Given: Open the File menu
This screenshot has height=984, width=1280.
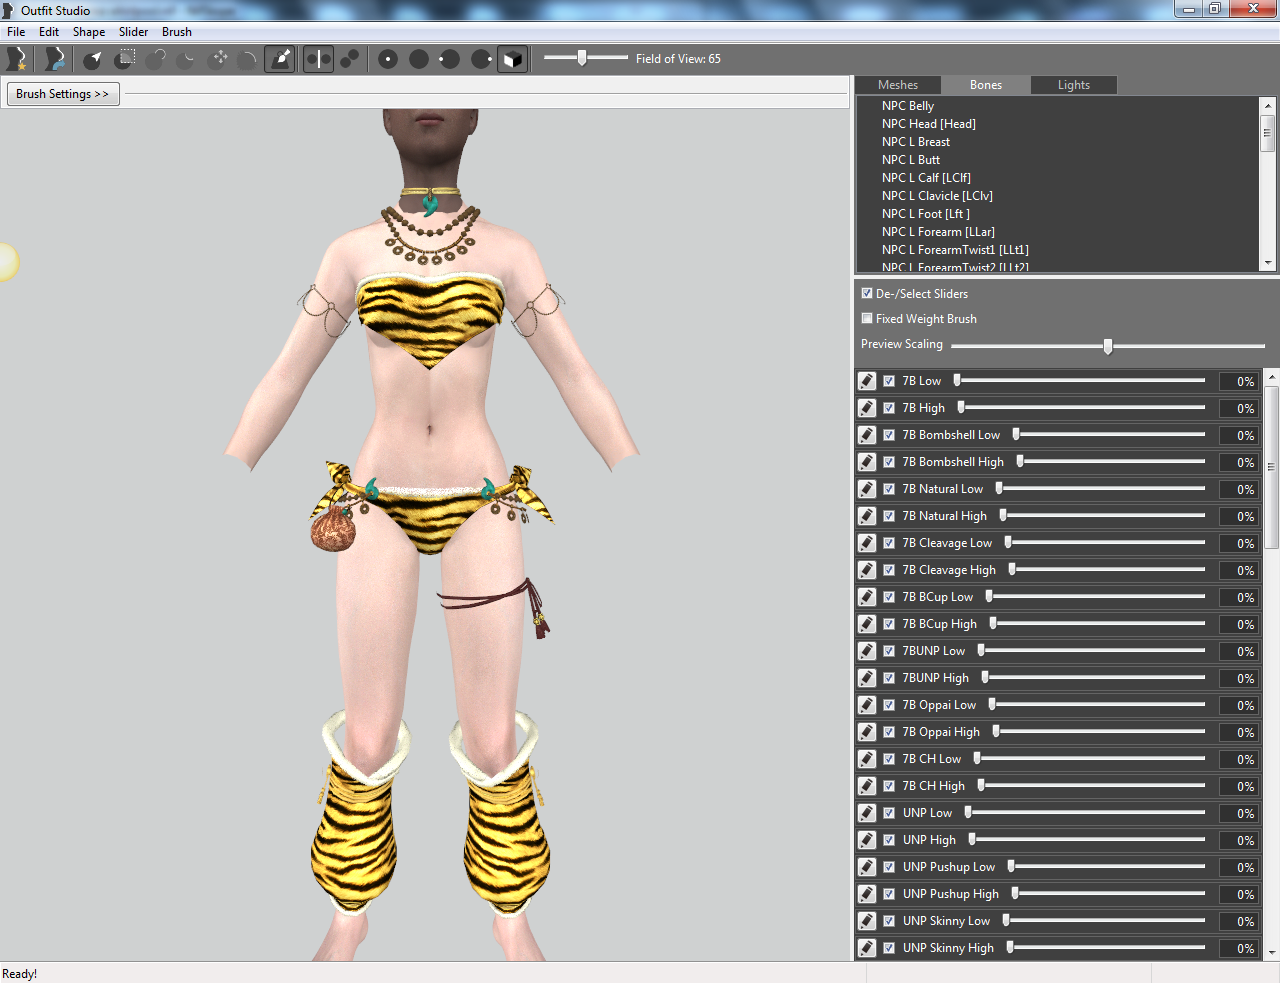Looking at the screenshot, I should tap(16, 32).
